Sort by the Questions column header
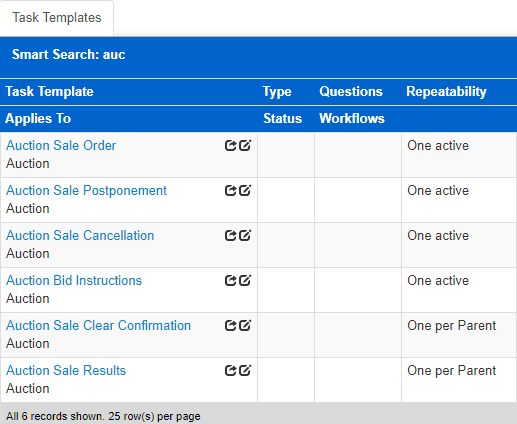This screenshot has width=517, height=424. pos(351,91)
